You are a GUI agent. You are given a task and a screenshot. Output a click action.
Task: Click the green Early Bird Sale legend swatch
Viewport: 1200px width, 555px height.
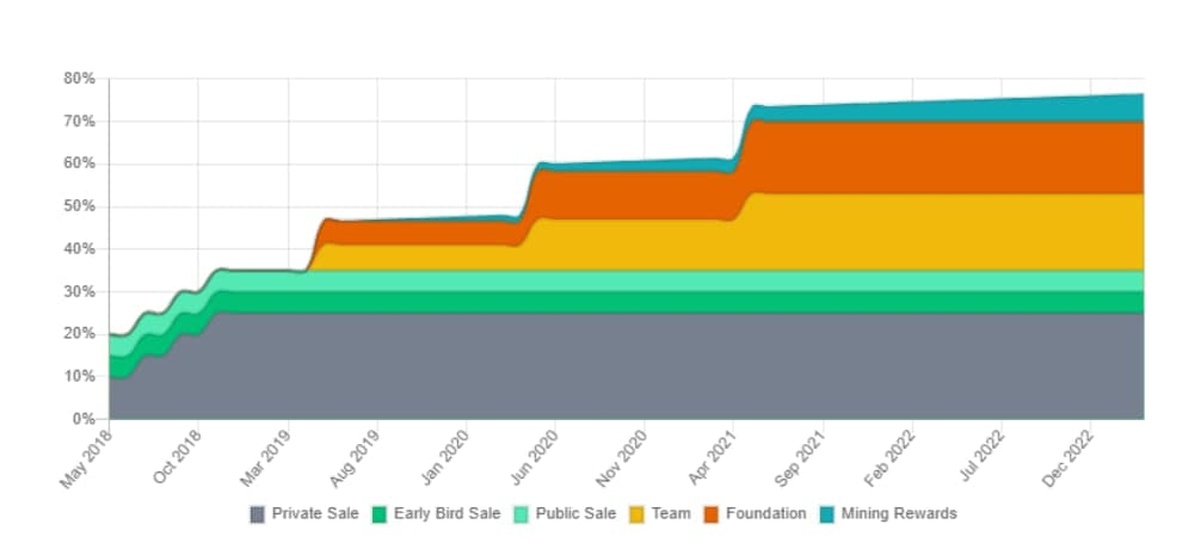point(380,514)
